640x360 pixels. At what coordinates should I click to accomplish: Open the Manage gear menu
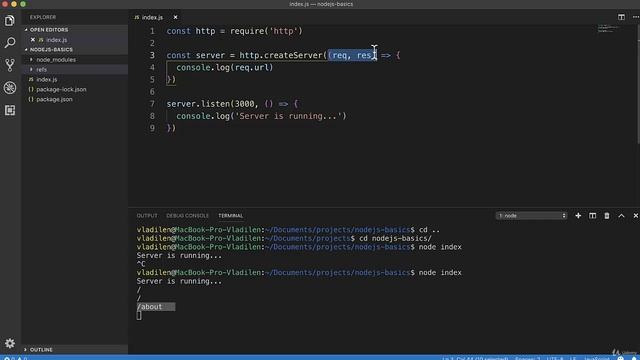pyautogui.click(x=10, y=343)
